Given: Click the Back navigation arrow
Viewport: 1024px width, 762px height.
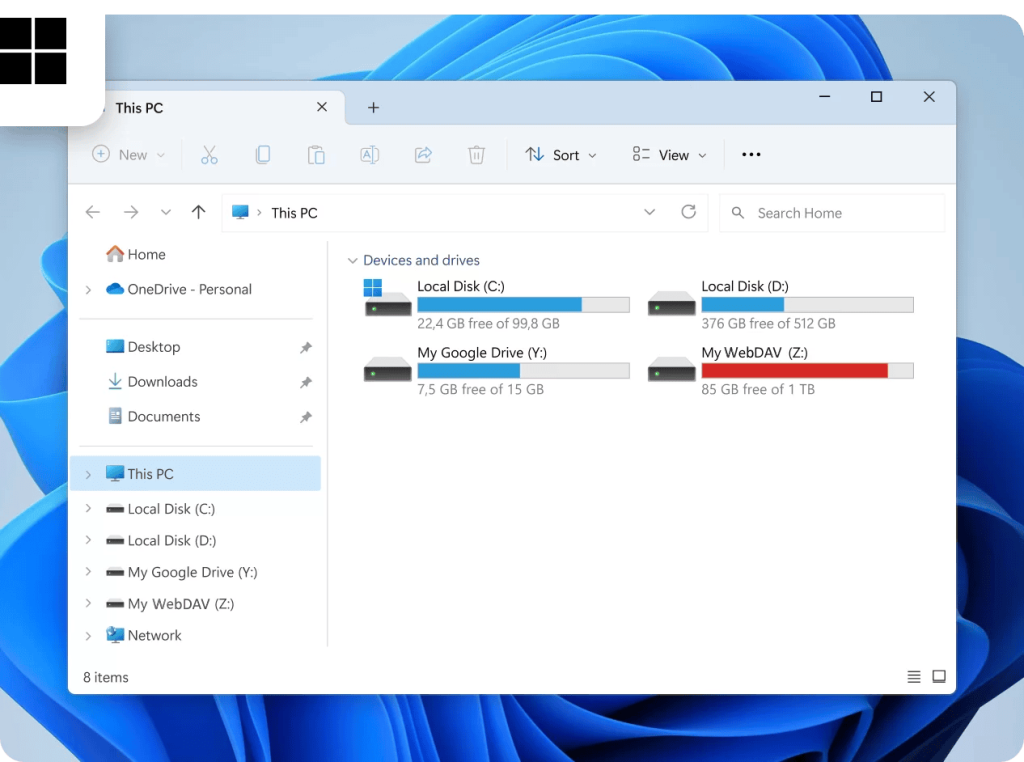Looking at the screenshot, I should pos(93,212).
